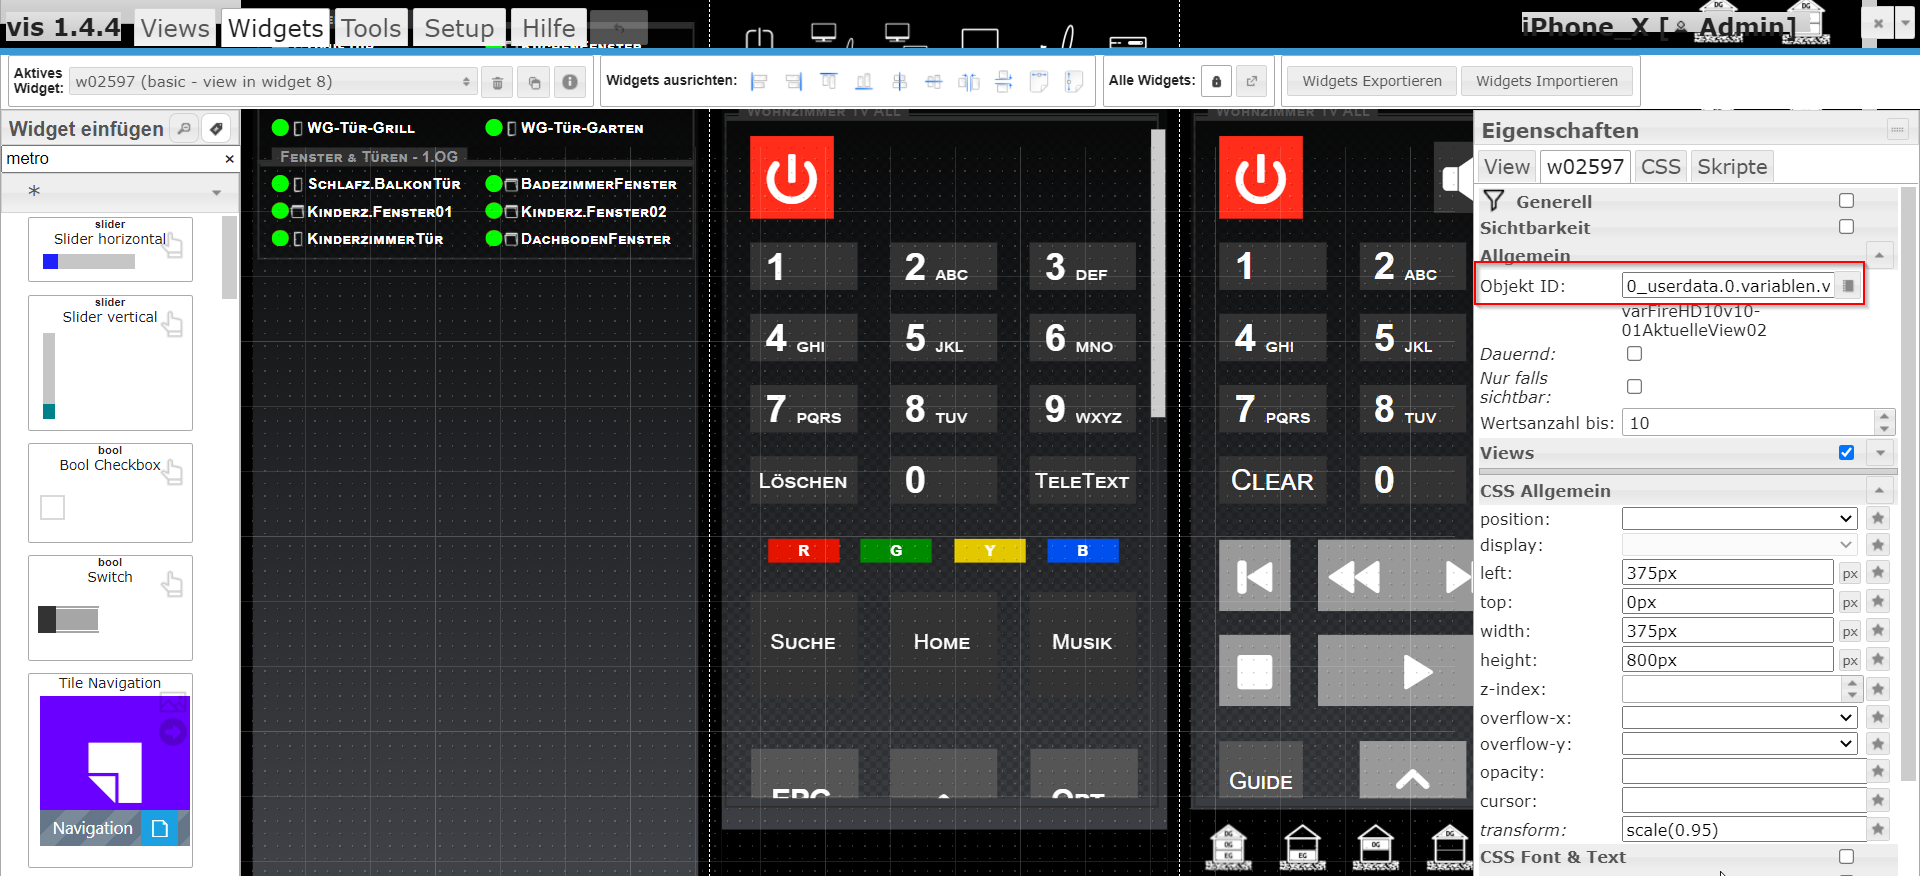Switch to the Skripte tab
1920x876 pixels.
[1732, 166]
